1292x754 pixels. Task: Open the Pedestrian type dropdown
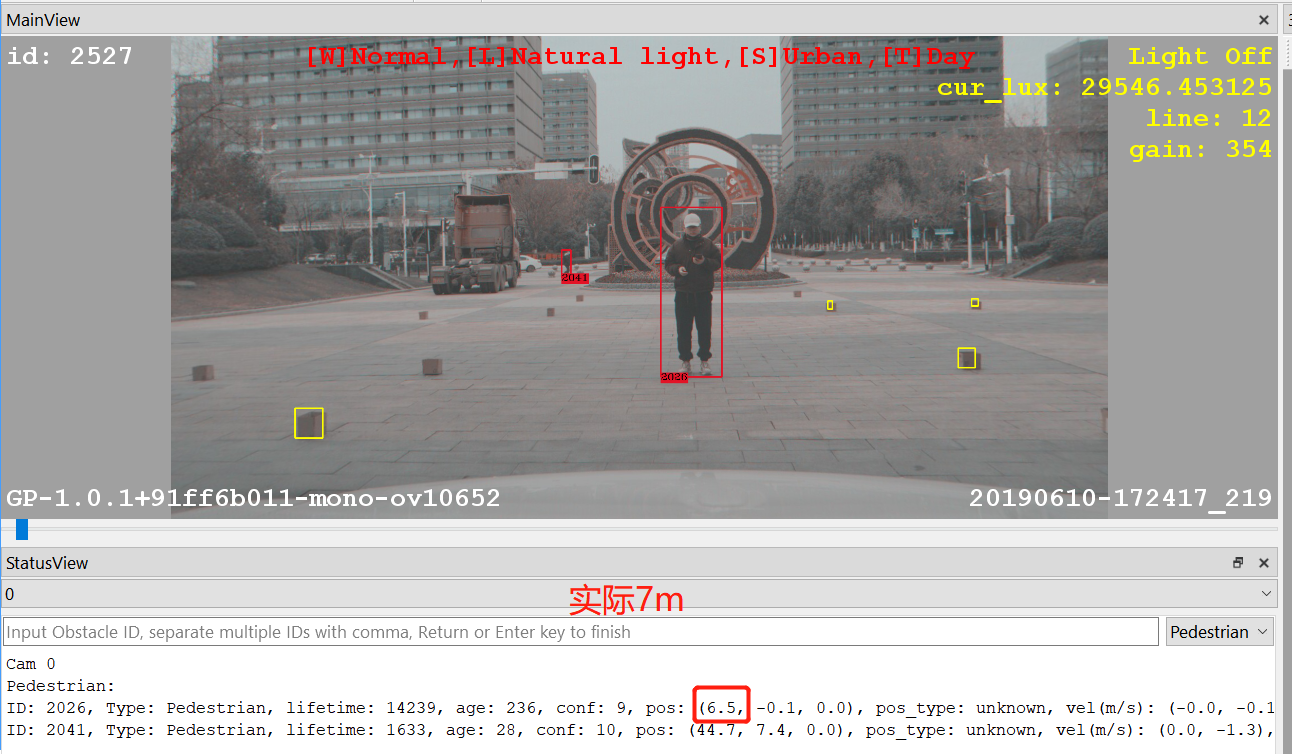(x=1219, y=632)
